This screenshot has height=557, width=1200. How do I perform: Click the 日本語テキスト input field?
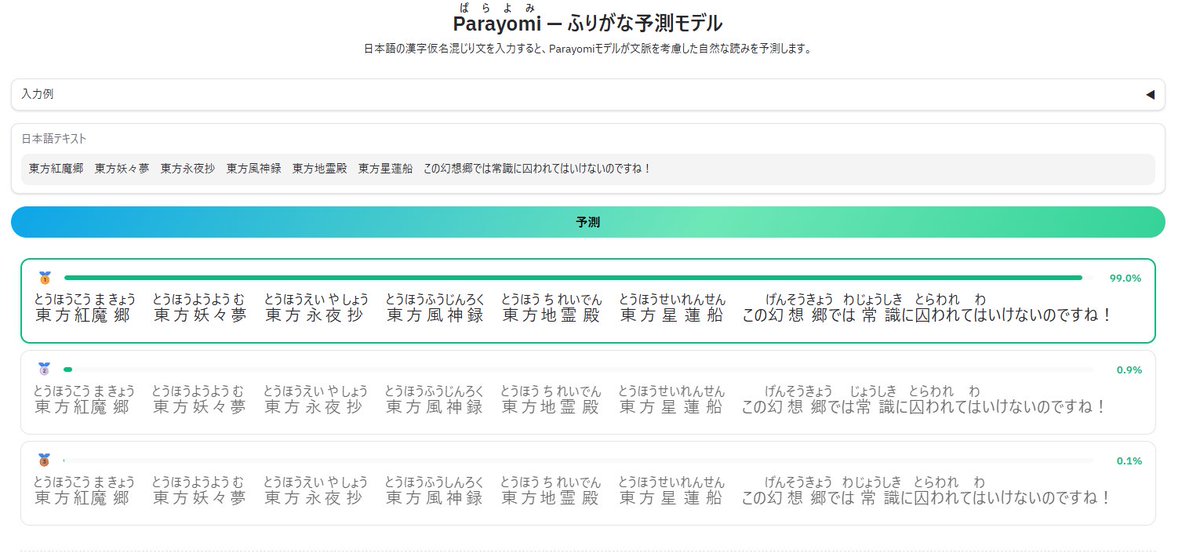click(x=588, y=168)
